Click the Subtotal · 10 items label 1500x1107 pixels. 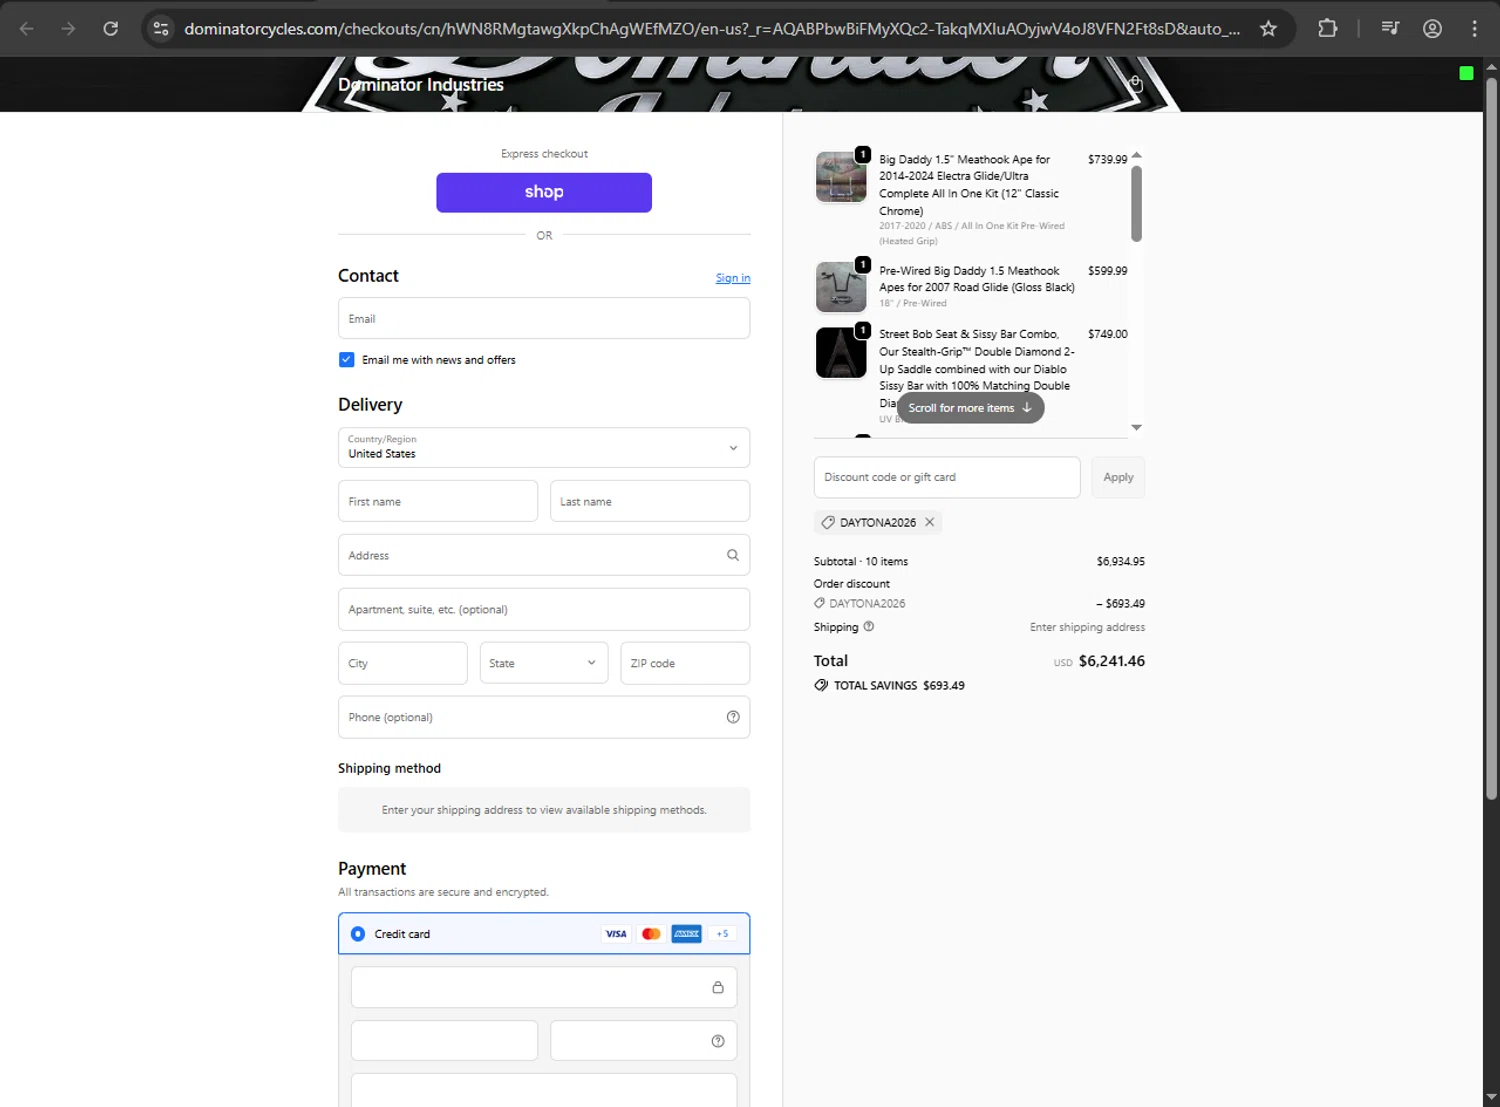(x=861, y=561)
